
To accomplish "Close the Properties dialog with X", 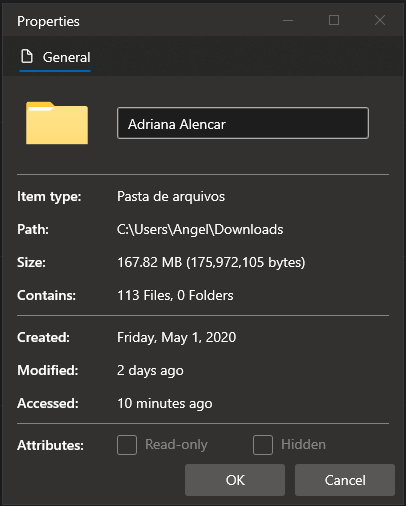I will click(380, 20).
